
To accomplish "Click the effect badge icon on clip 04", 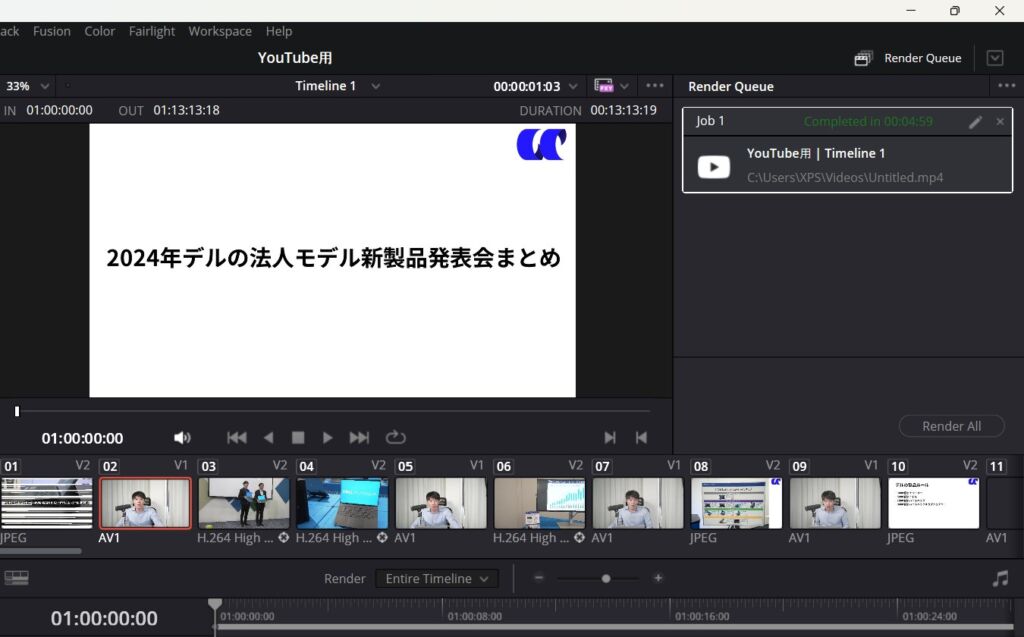I will point(382,538).
